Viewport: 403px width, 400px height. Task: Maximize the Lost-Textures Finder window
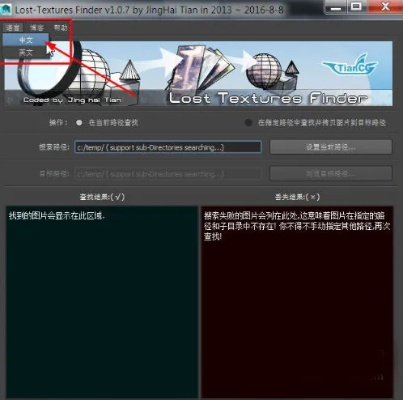click(x=356, y=7)
